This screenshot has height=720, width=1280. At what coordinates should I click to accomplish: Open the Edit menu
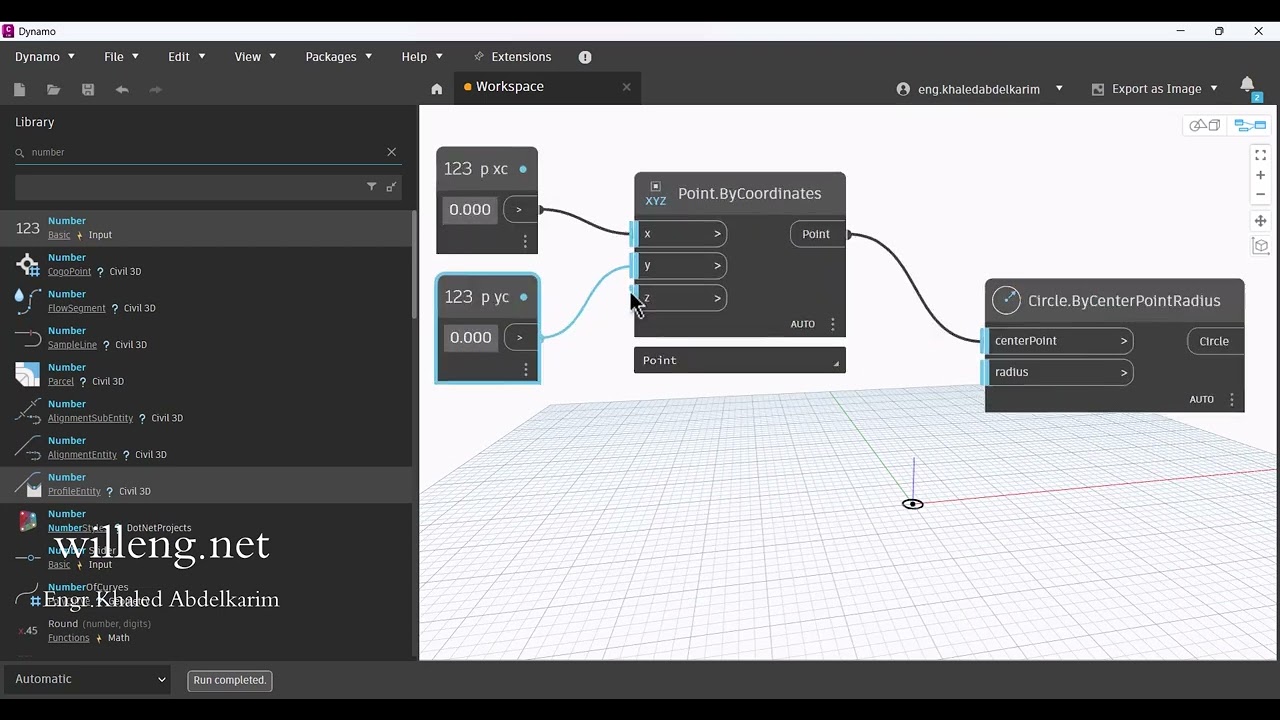click(186, 57)
